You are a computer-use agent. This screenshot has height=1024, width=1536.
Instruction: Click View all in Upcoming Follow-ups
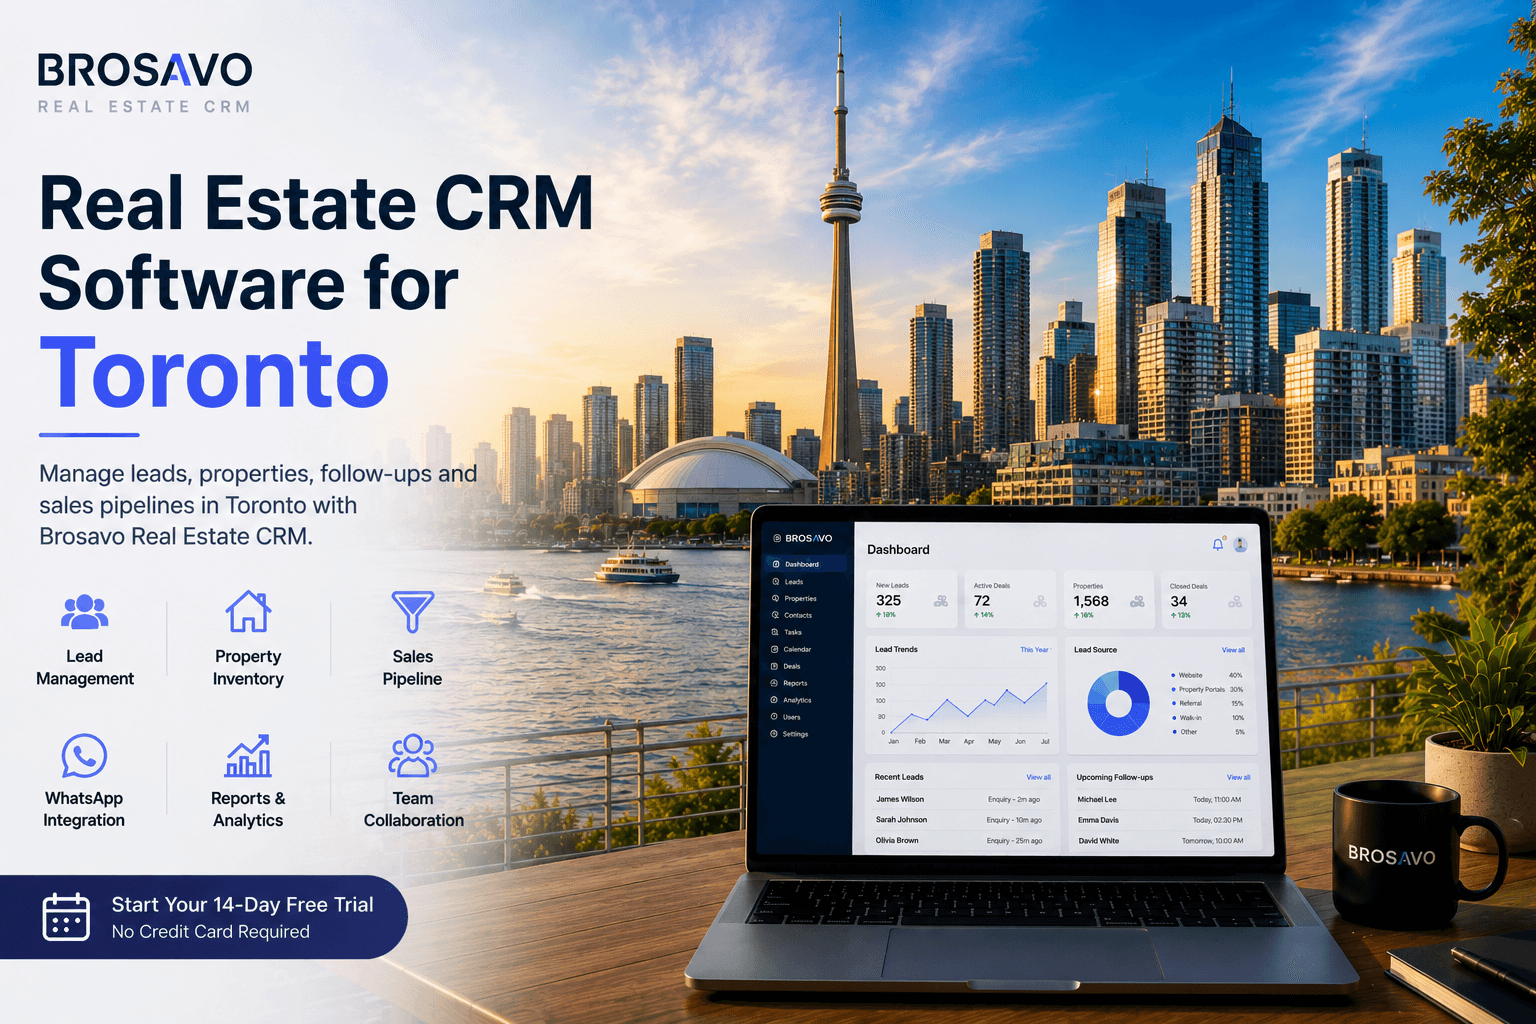point(1238,777)
